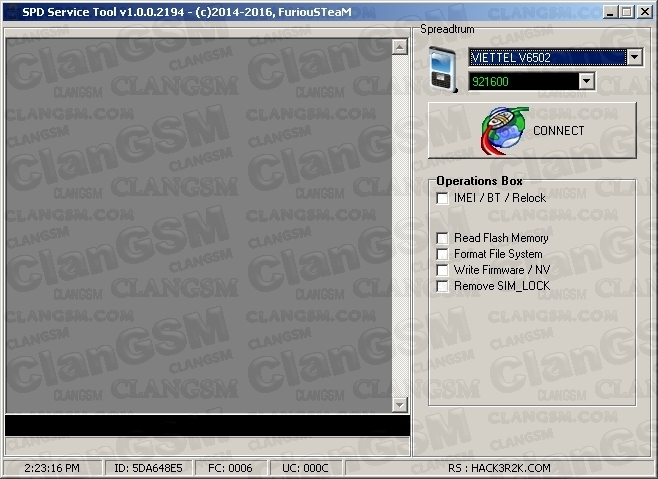
Task: Click the log scrollbar up arrow
Action: pyautogui.click(x=400, y=47)
